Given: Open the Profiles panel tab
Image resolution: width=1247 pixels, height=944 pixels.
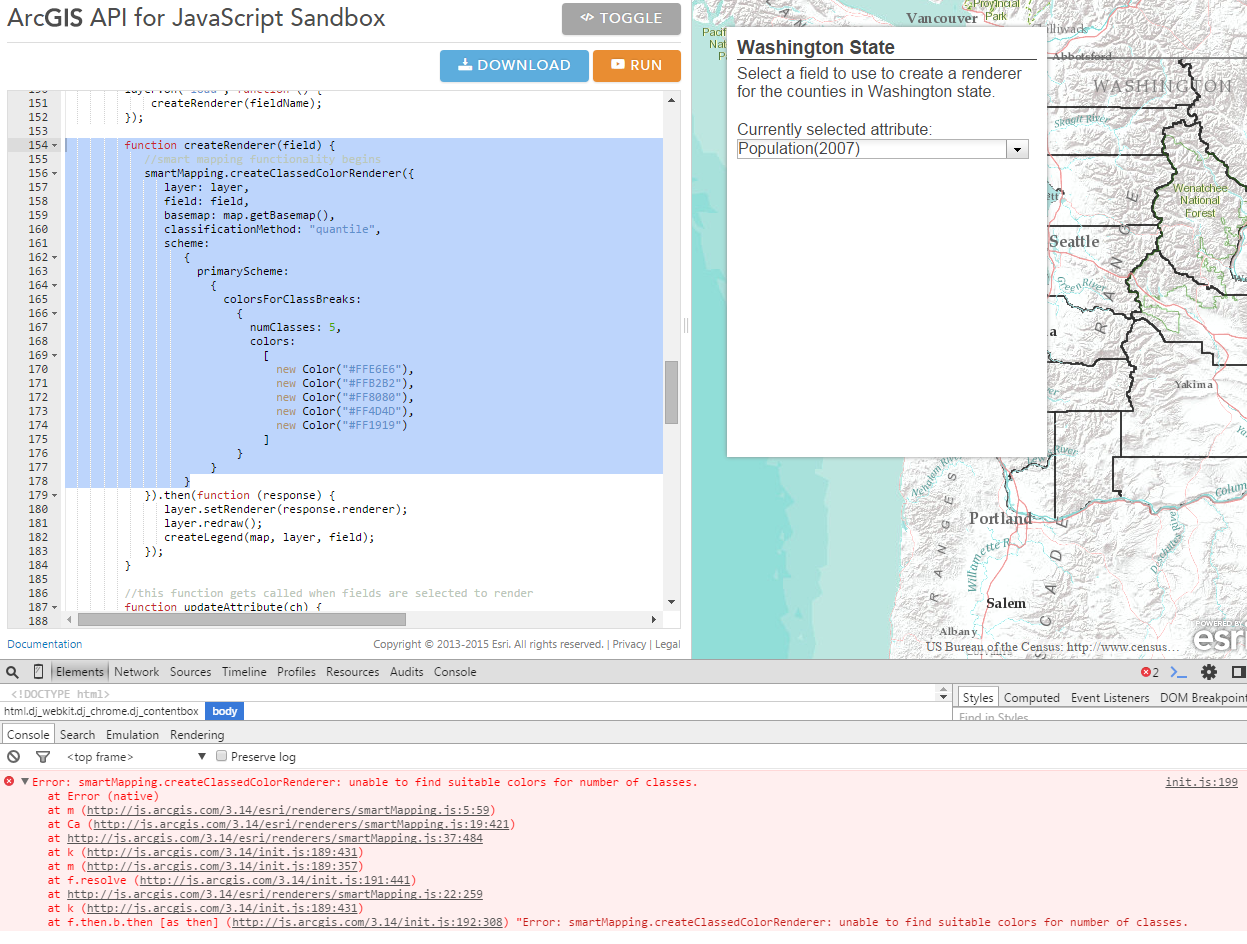Looking at the screenshot, I should coord(296,672).
